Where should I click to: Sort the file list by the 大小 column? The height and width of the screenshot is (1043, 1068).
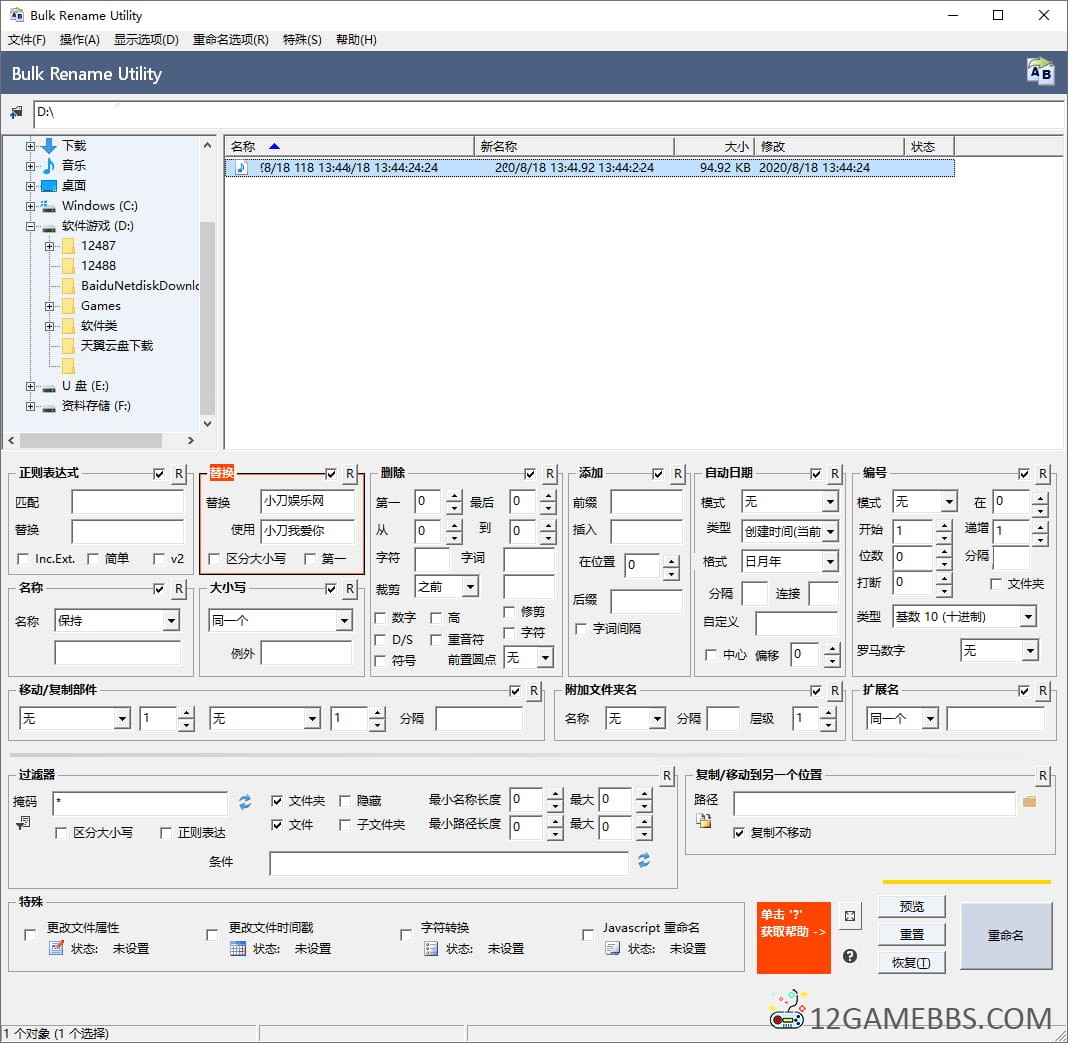714,146
